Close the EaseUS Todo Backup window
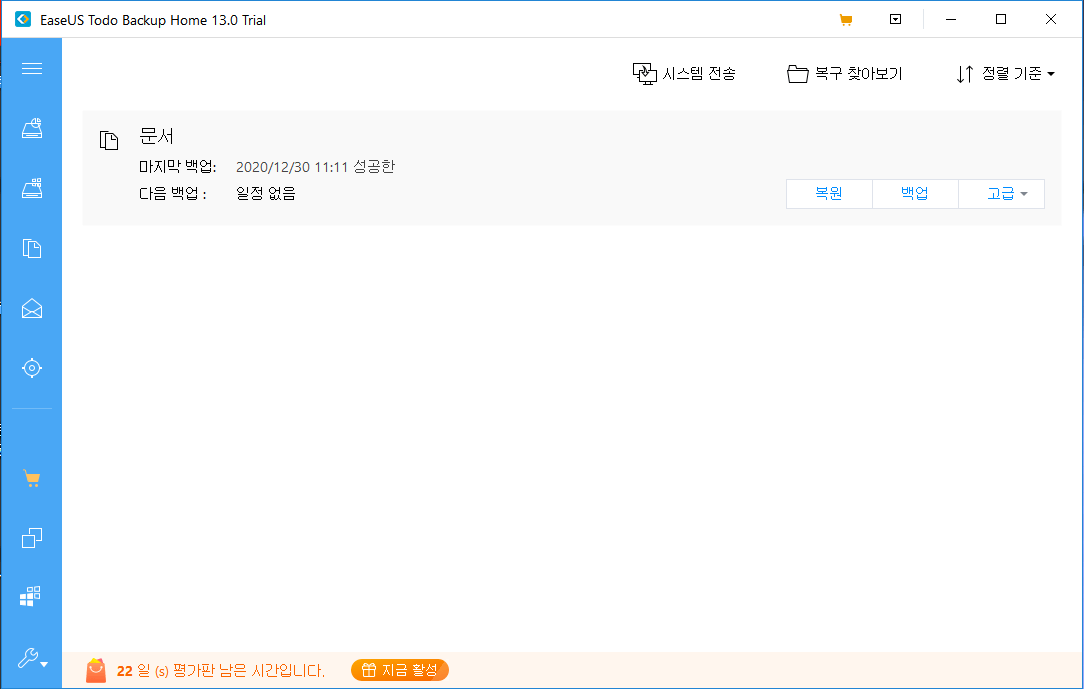The image size is (1084, 689). 1050,19
